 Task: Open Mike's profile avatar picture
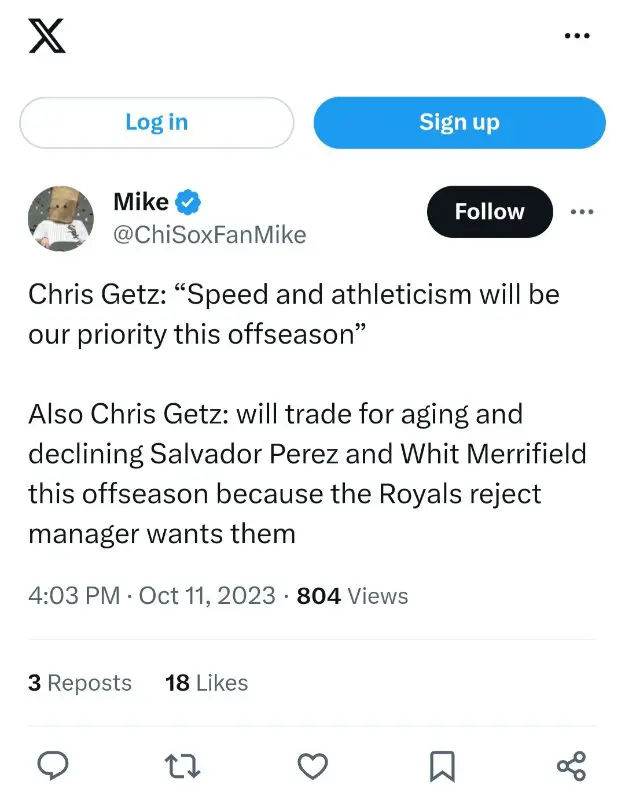(x=61, y=217)
